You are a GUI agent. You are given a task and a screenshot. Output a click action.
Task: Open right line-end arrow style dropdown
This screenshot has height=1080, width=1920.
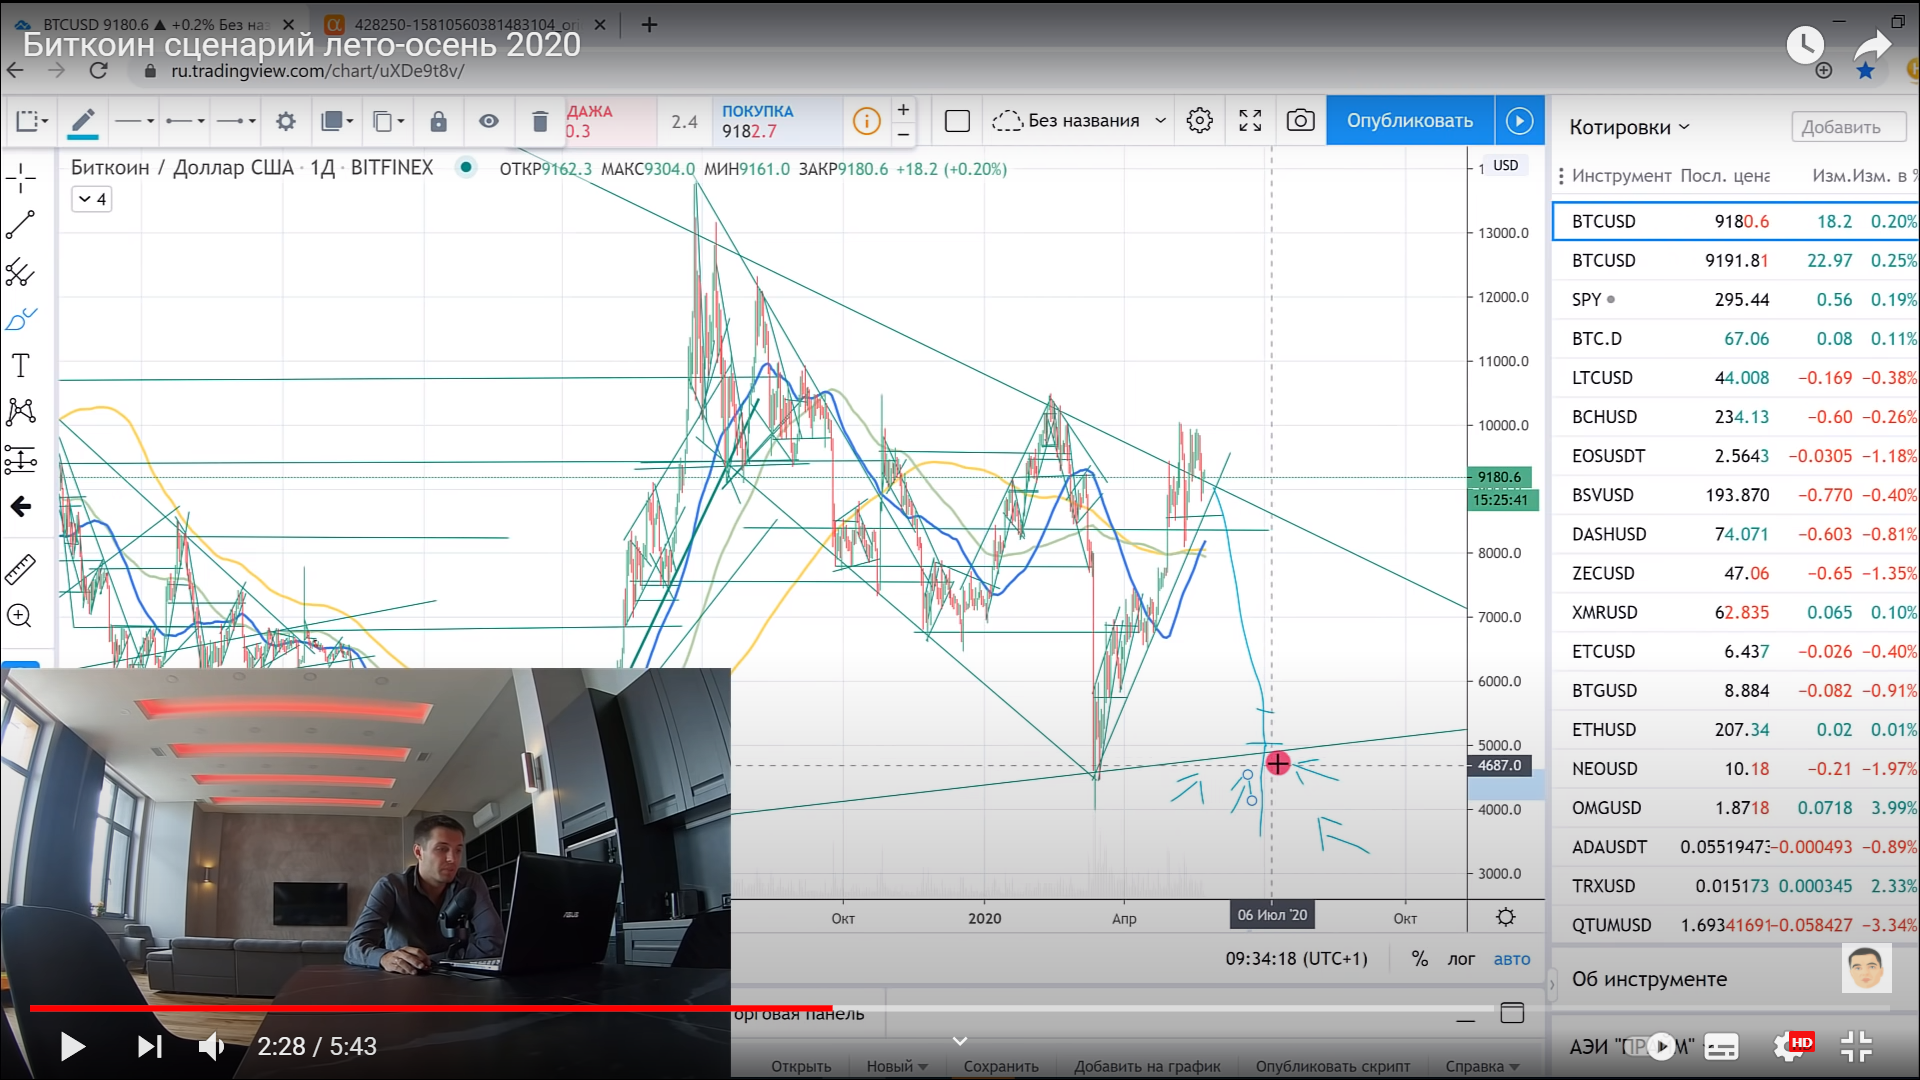click(x=236, y=122)
